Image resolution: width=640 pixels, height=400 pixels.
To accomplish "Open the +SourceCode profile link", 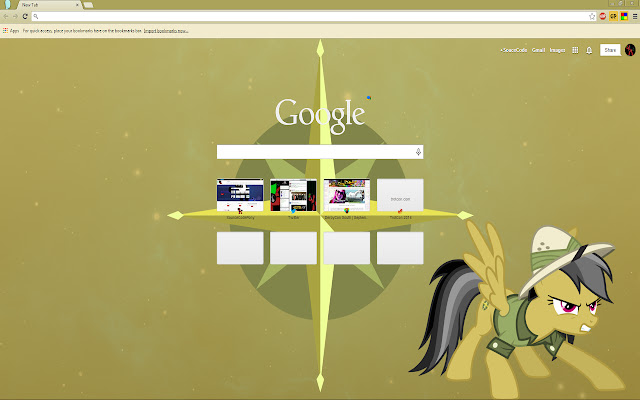I will 513,50.
